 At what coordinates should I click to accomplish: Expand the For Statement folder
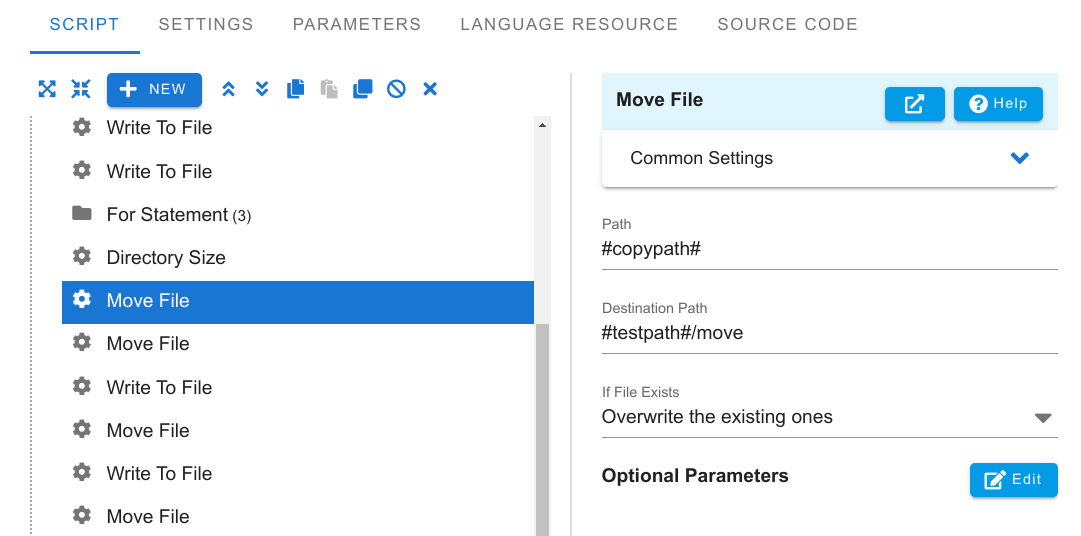click(82, 214)
